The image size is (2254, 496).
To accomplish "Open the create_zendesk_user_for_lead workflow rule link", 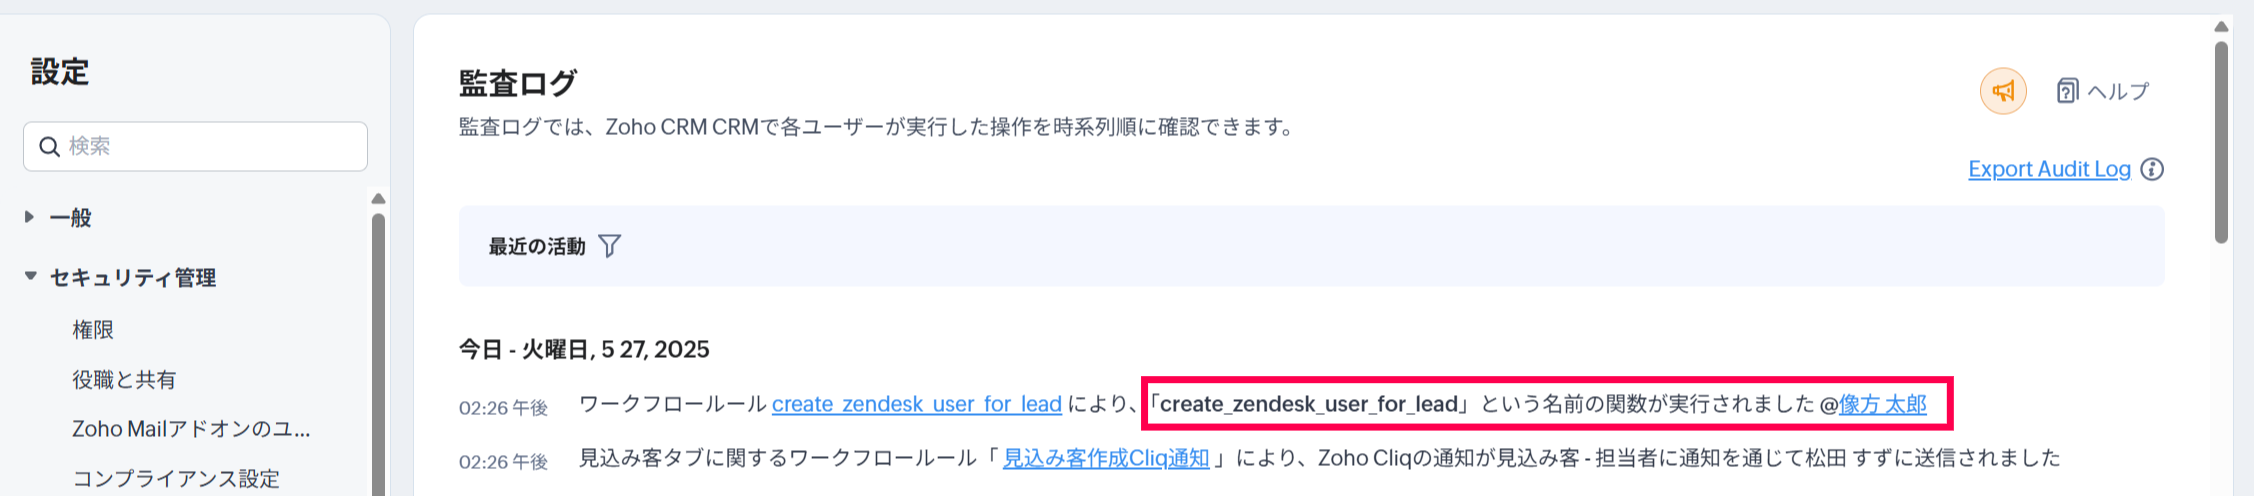I will [916, 404].
